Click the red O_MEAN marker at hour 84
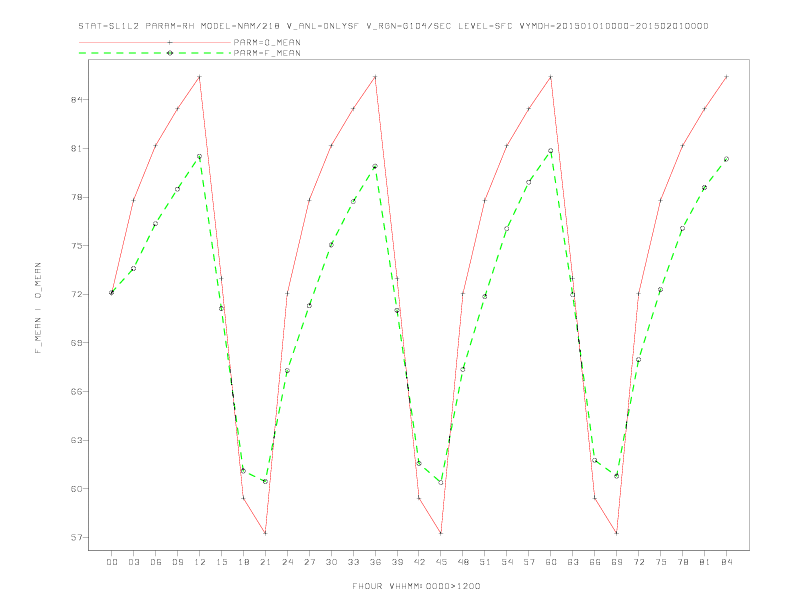The width and height of the screenshot is (792, 612). point(726,77)
